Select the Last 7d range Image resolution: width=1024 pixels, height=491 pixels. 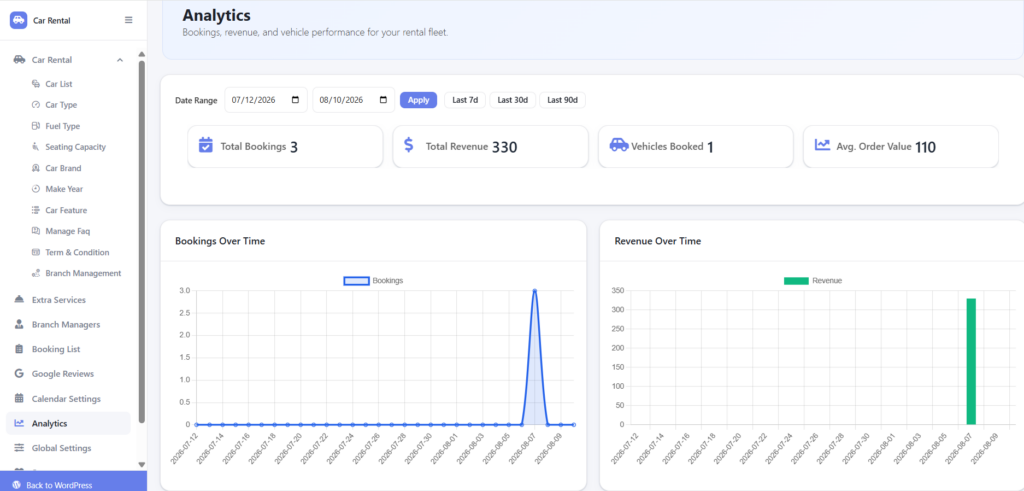point(465,100)
